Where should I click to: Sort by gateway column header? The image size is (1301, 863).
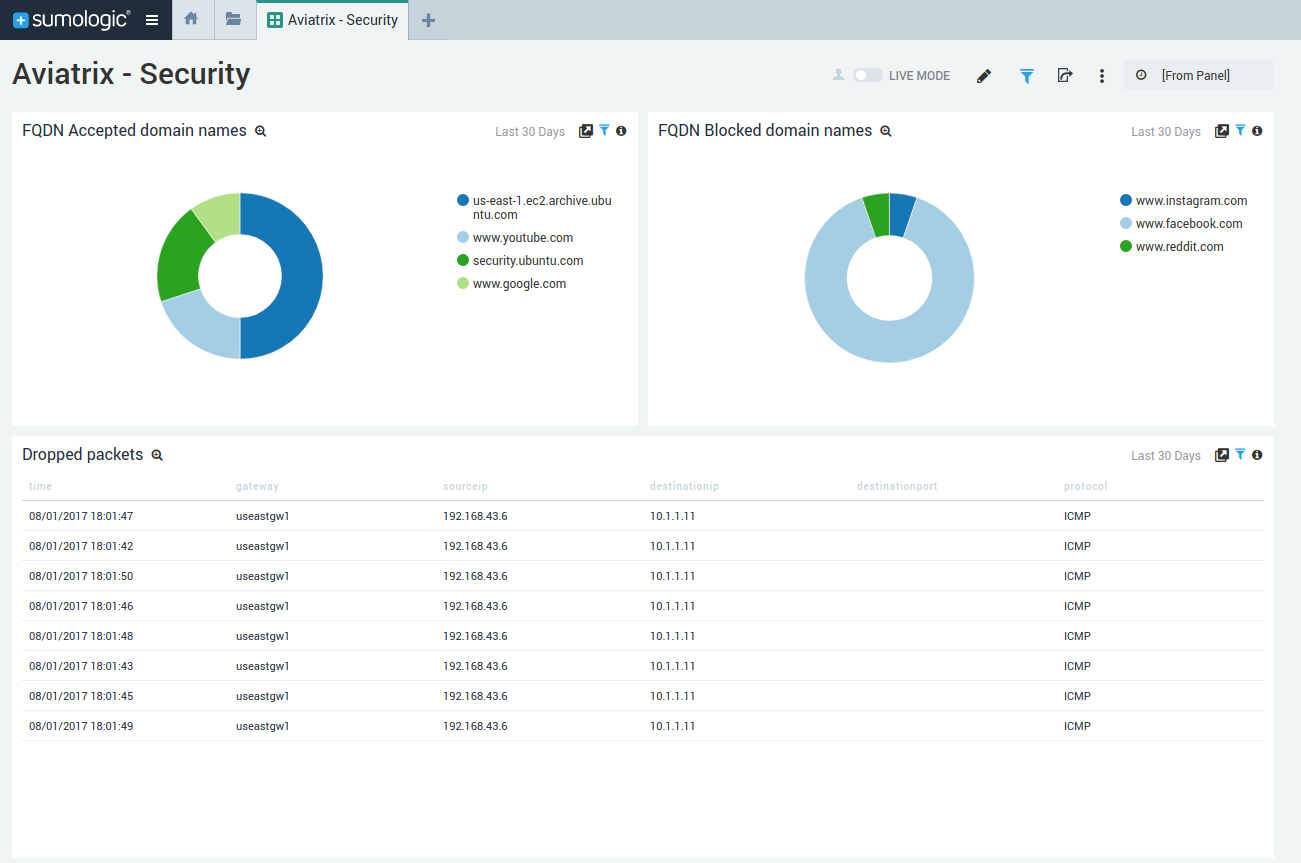click(x=257, y=486)
